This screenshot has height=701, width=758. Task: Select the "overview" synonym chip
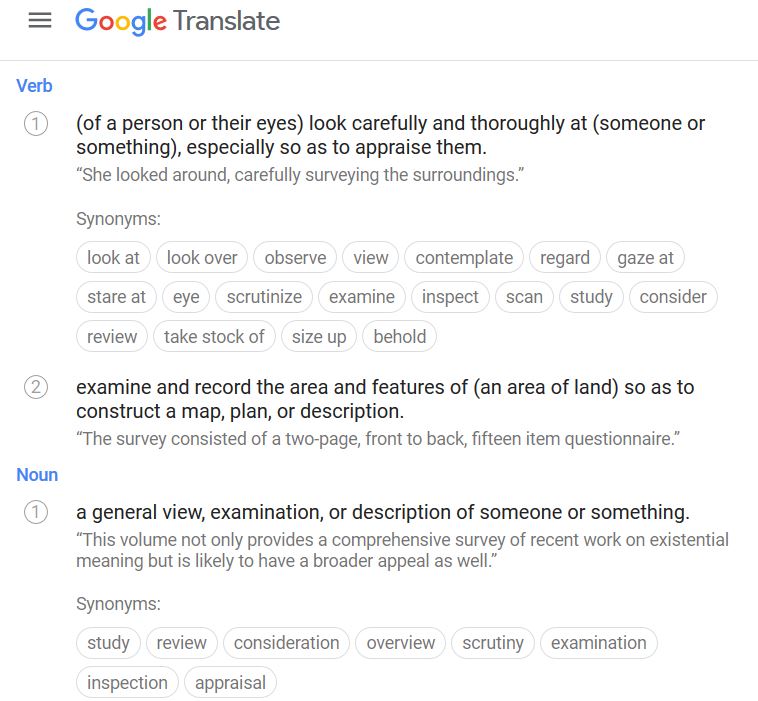point(401,643)
